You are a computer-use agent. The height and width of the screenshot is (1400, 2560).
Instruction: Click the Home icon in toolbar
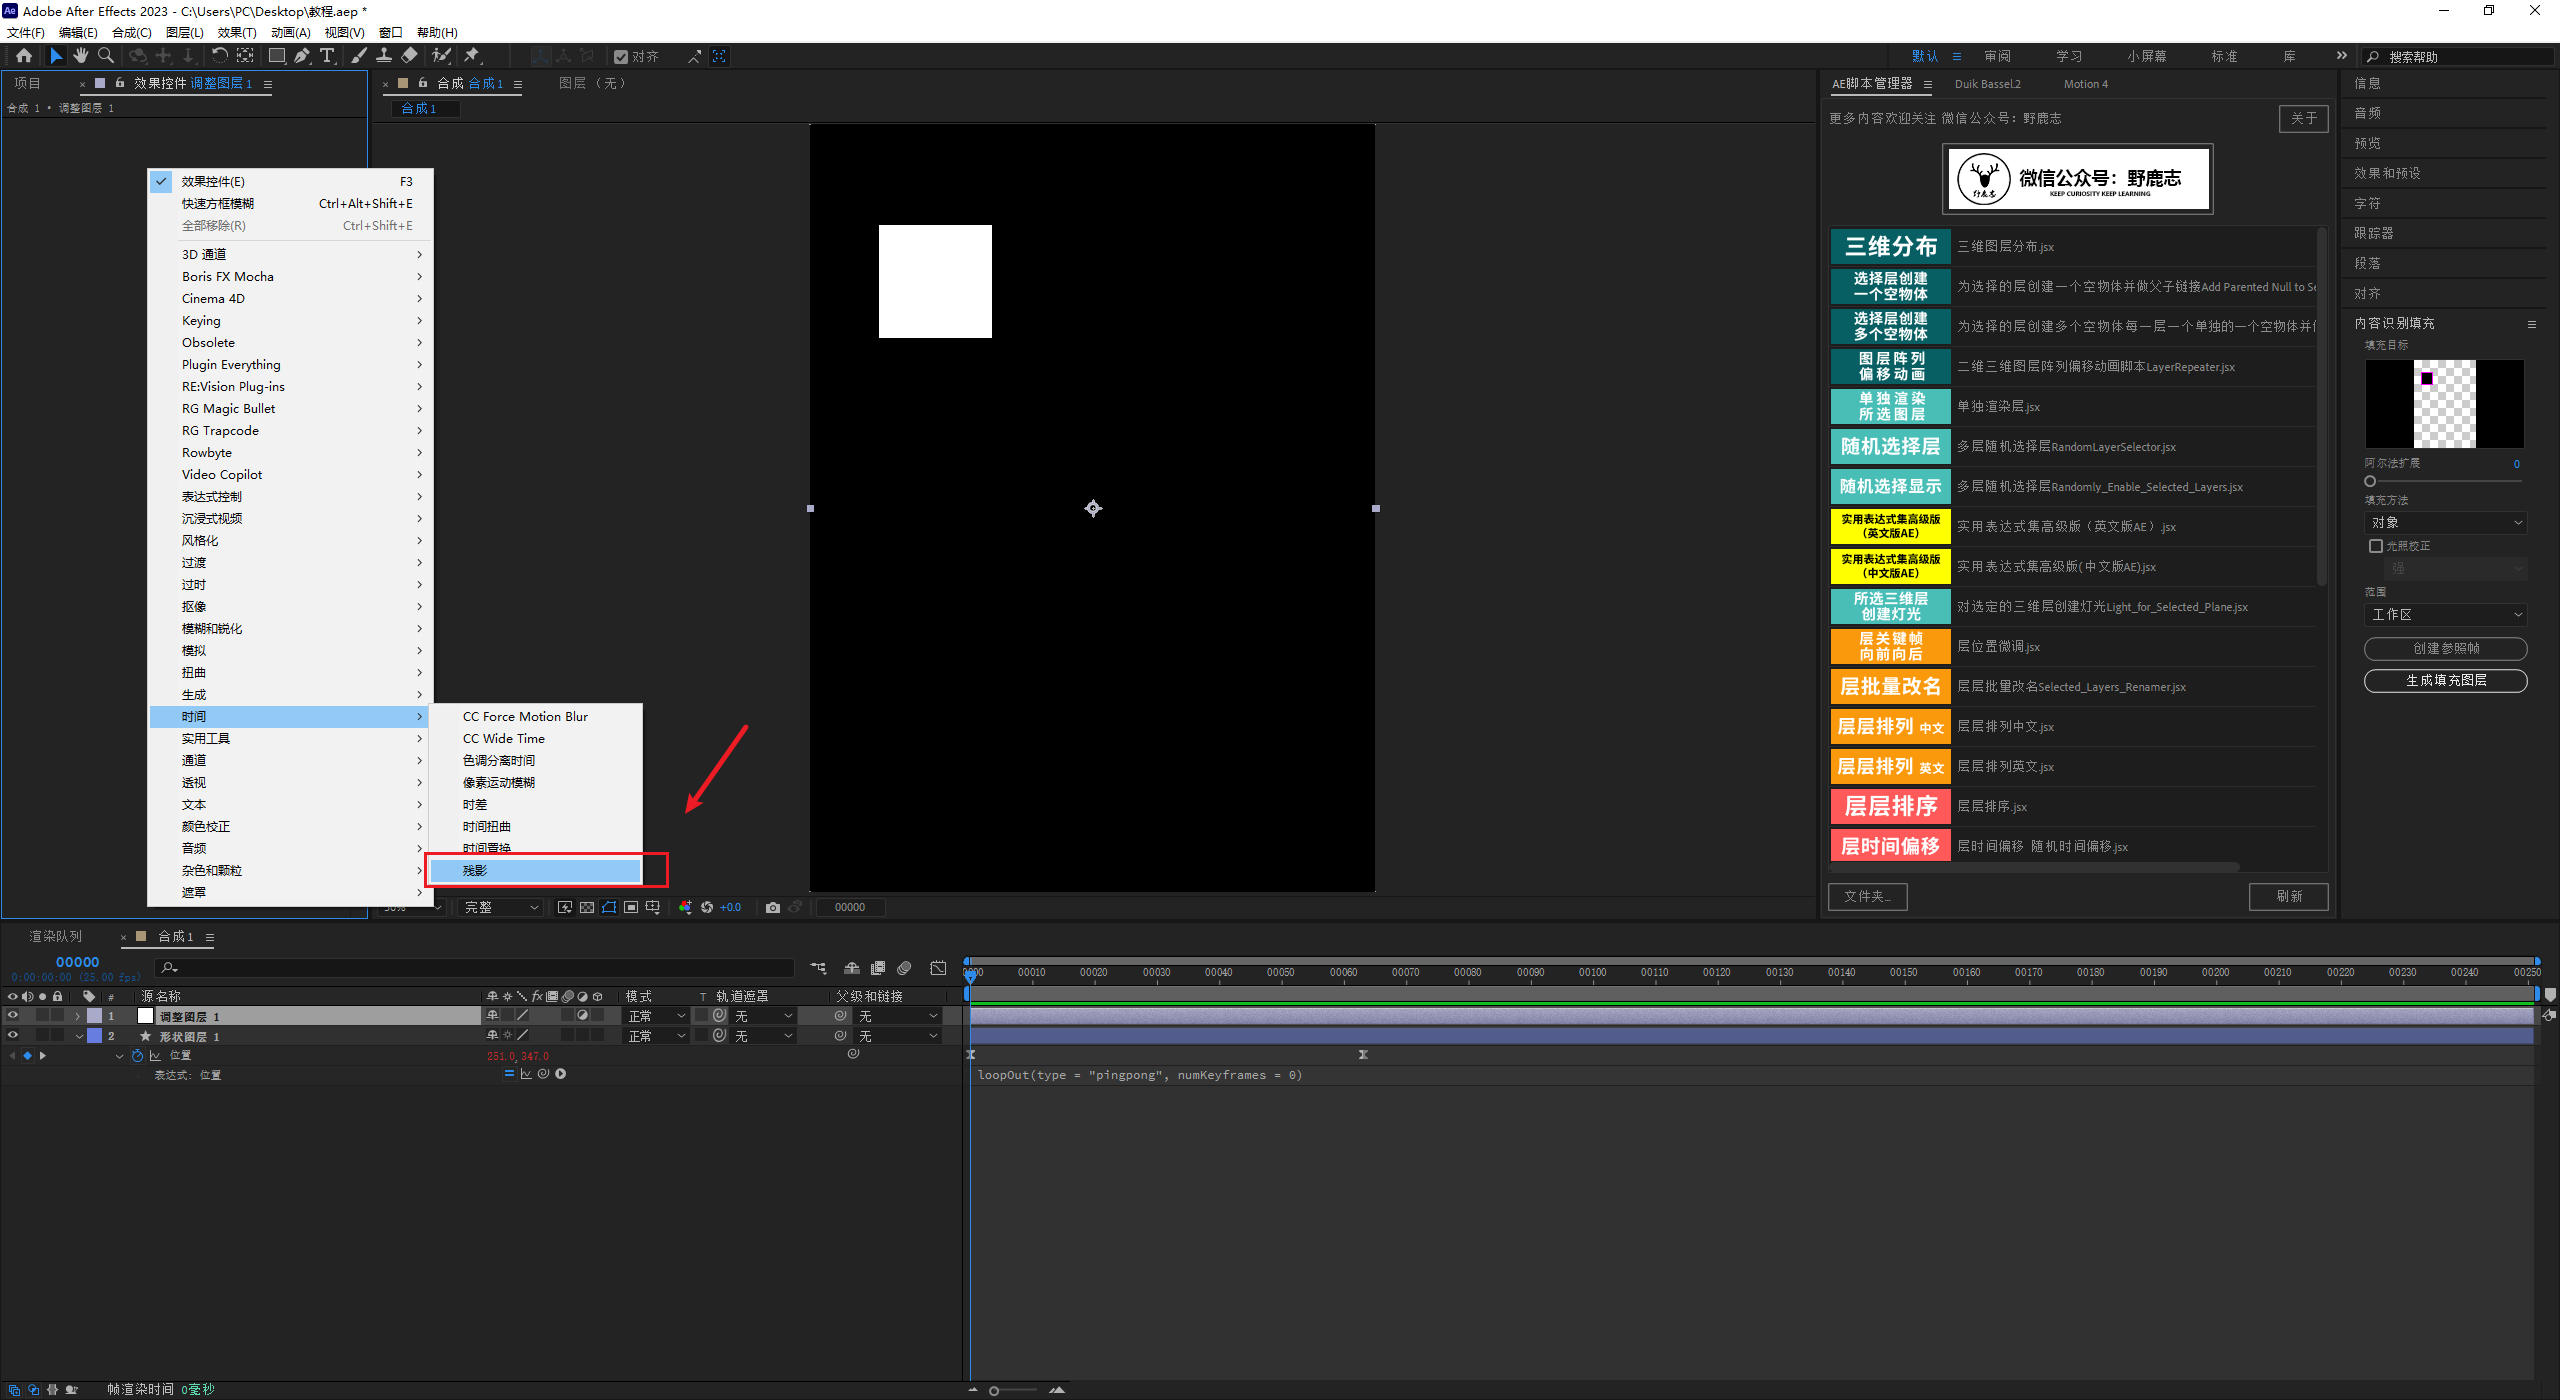click(x=24, y=56)
